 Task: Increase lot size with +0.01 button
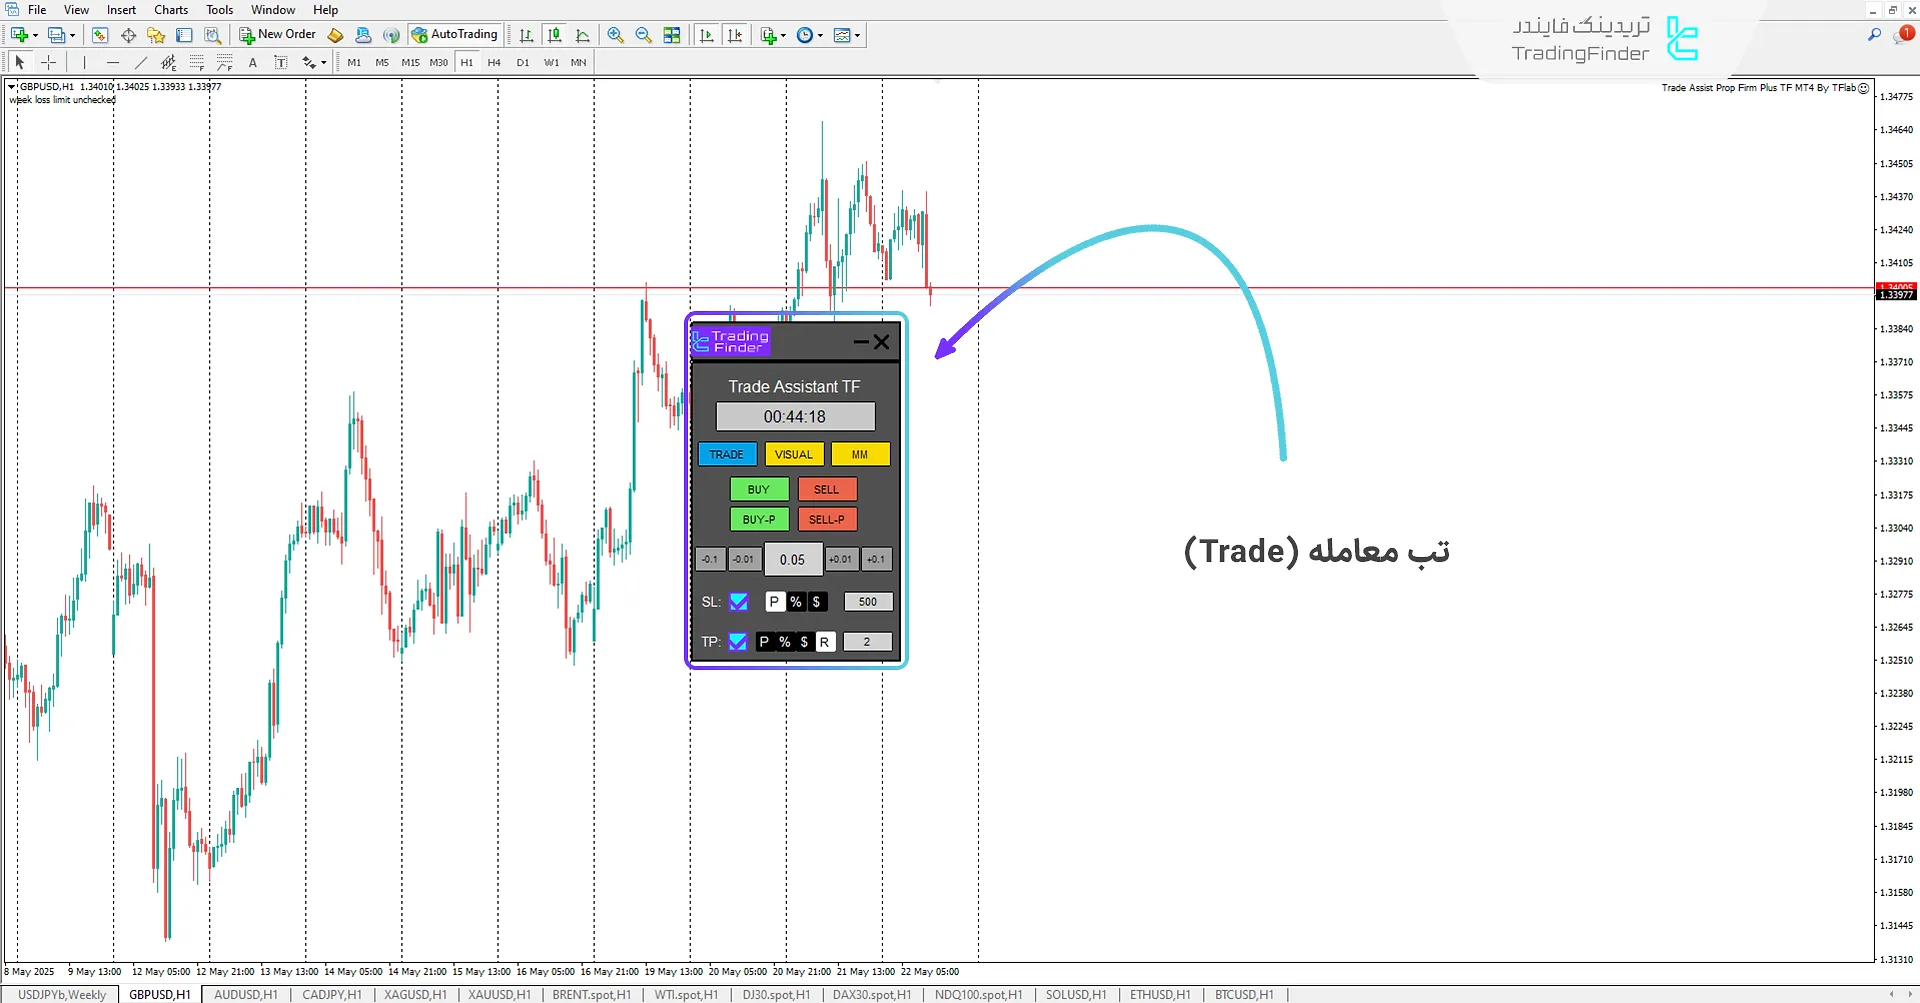[840, 560]
